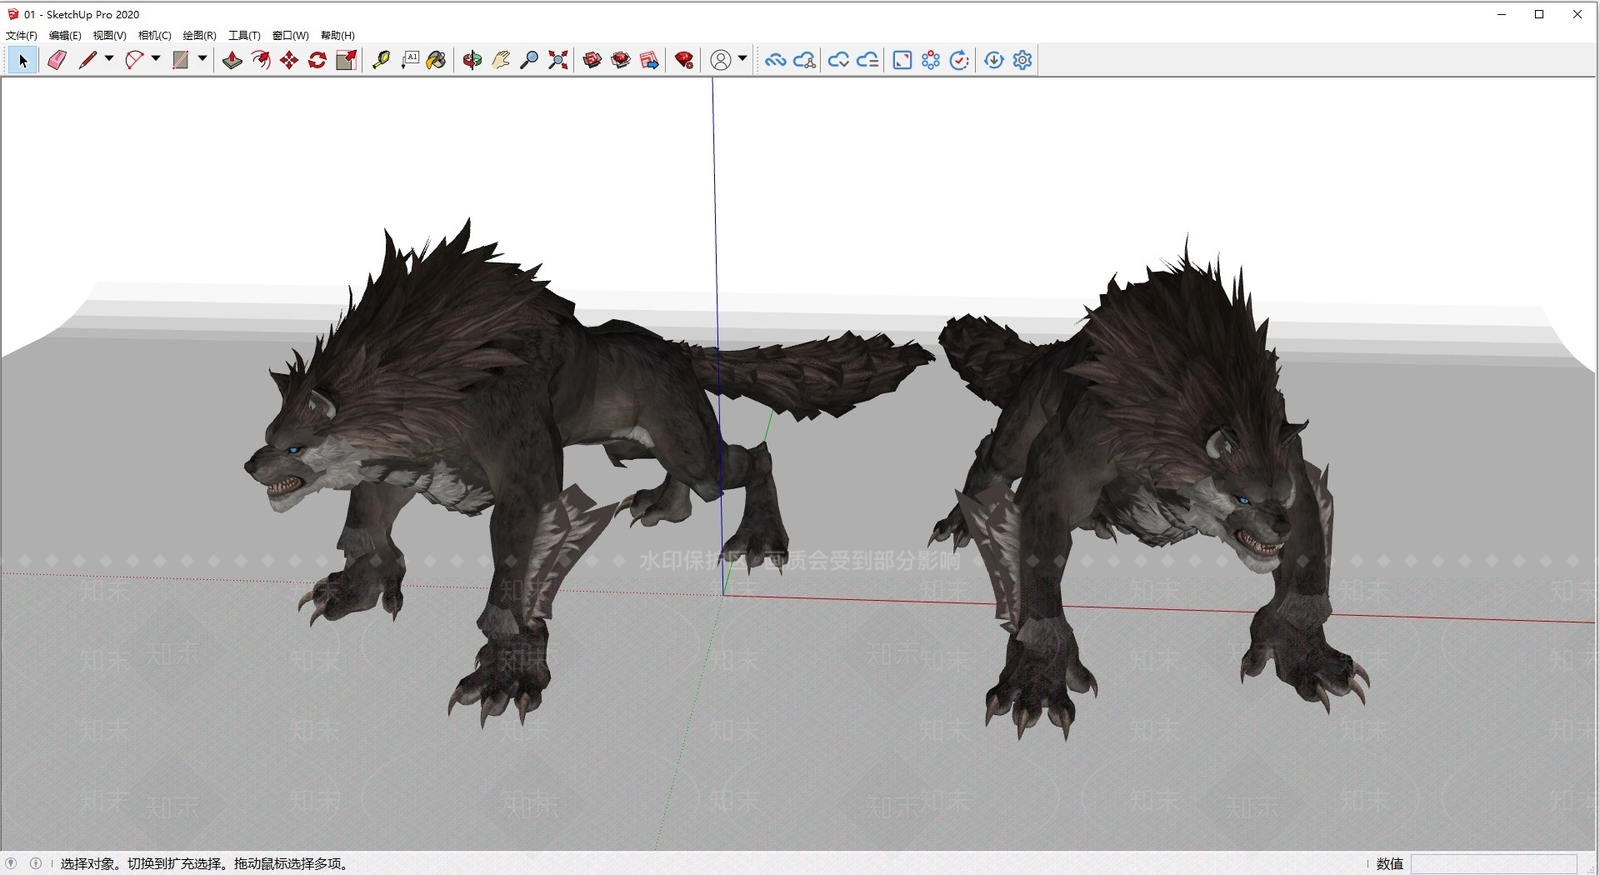This screenshot has width=1600, height=875.
Task: Open the 帮助(H) menu
Action: point(338,35)
